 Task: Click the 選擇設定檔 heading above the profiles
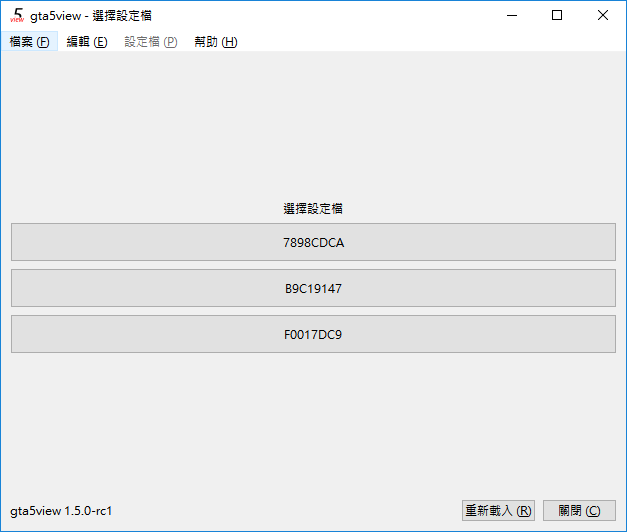[313, 209]
